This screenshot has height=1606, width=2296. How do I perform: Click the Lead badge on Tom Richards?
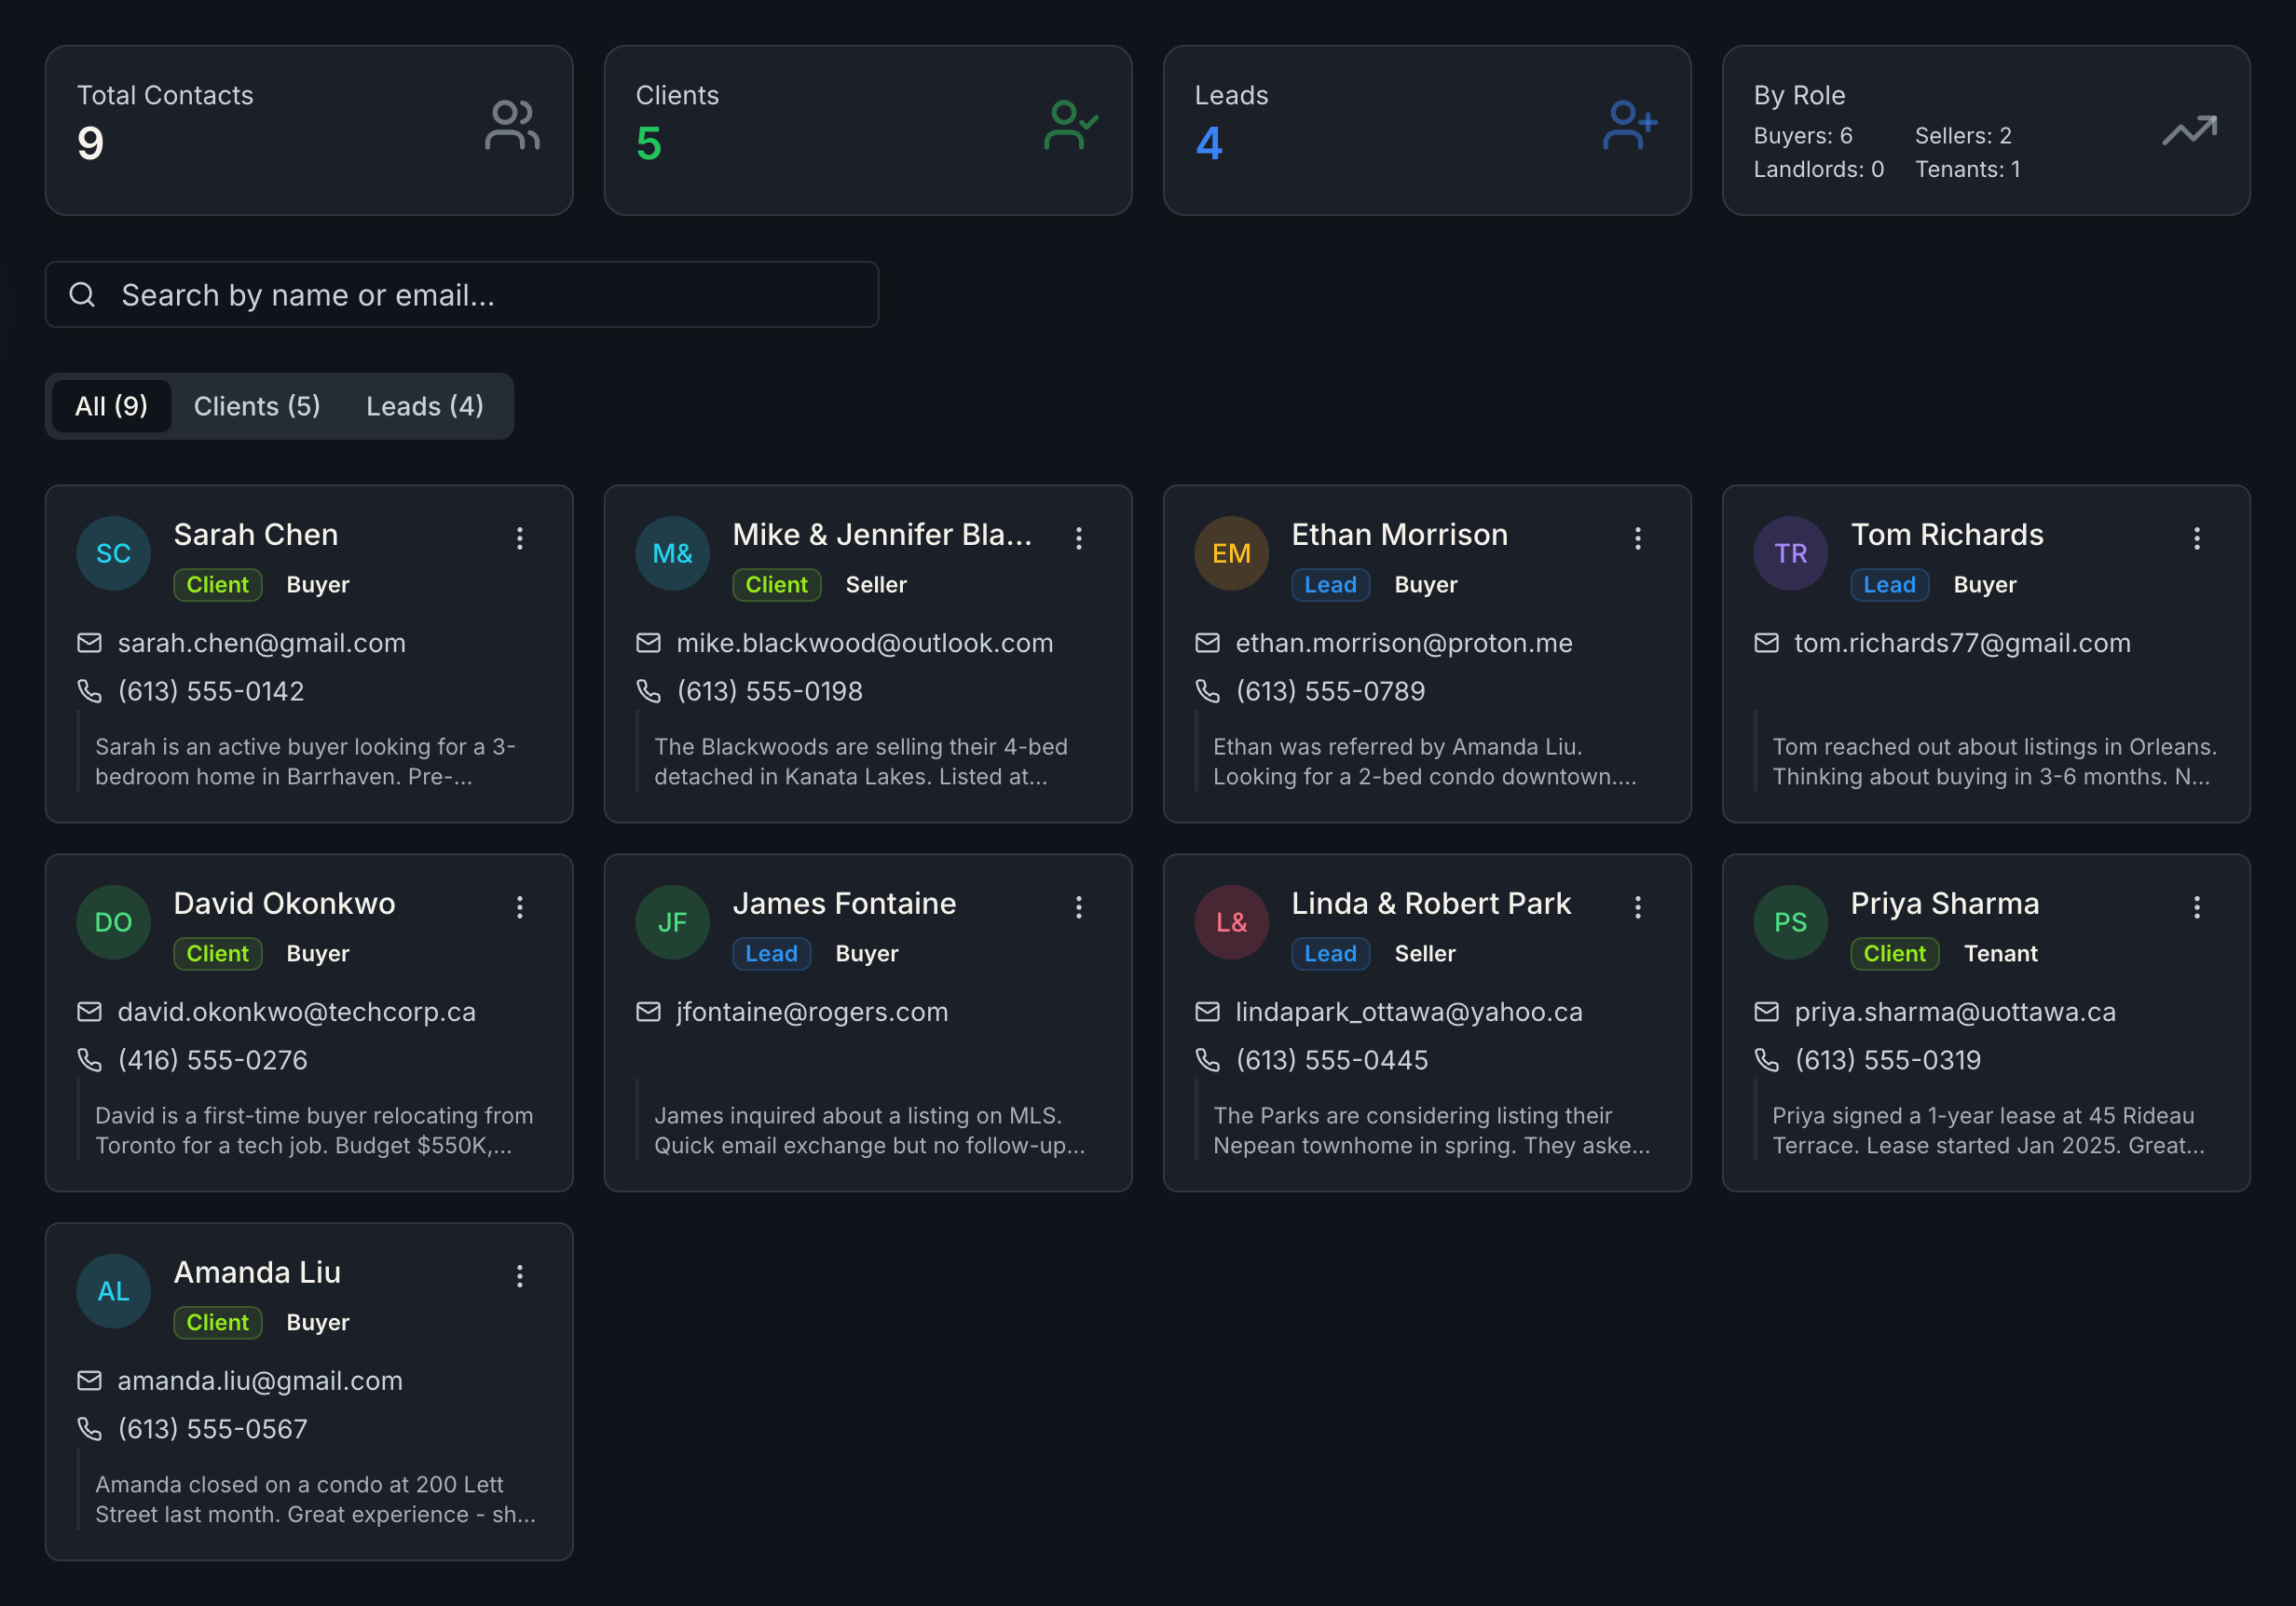pos(1888,585)
